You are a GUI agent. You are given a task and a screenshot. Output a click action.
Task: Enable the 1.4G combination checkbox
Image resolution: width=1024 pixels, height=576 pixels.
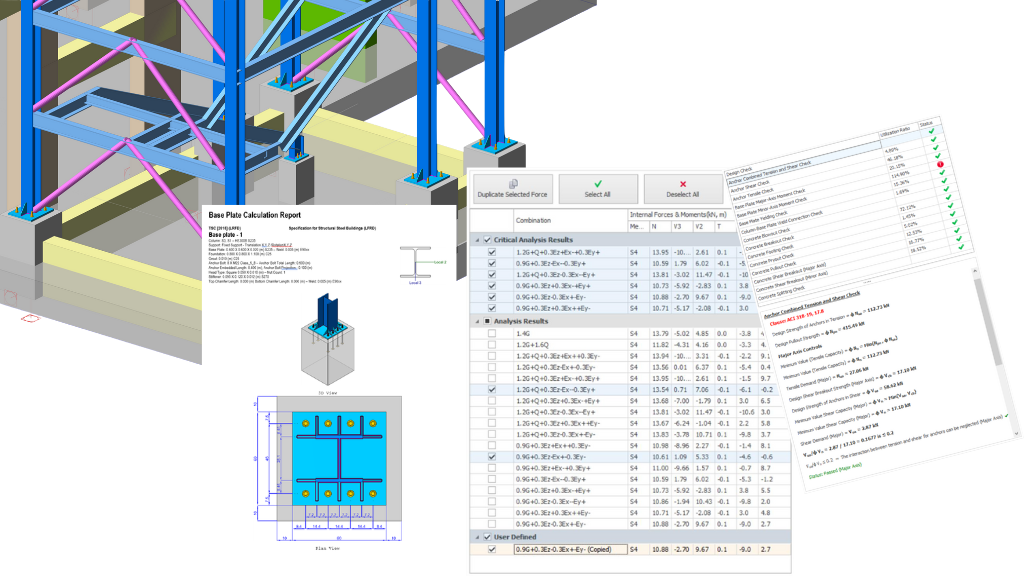point(490,334)
